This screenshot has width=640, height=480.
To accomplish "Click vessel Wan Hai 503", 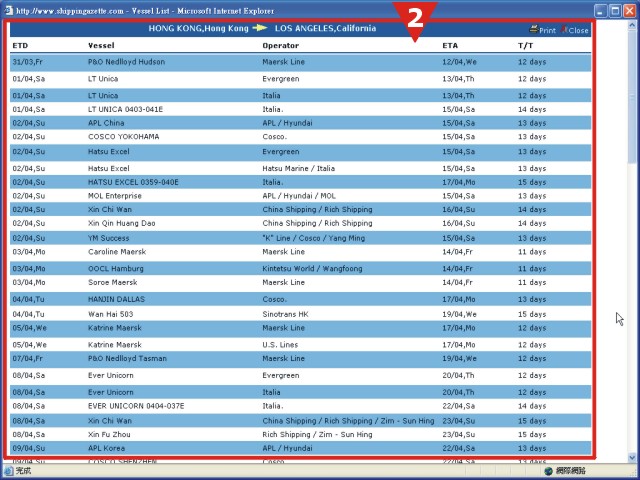I will (111, 314).
